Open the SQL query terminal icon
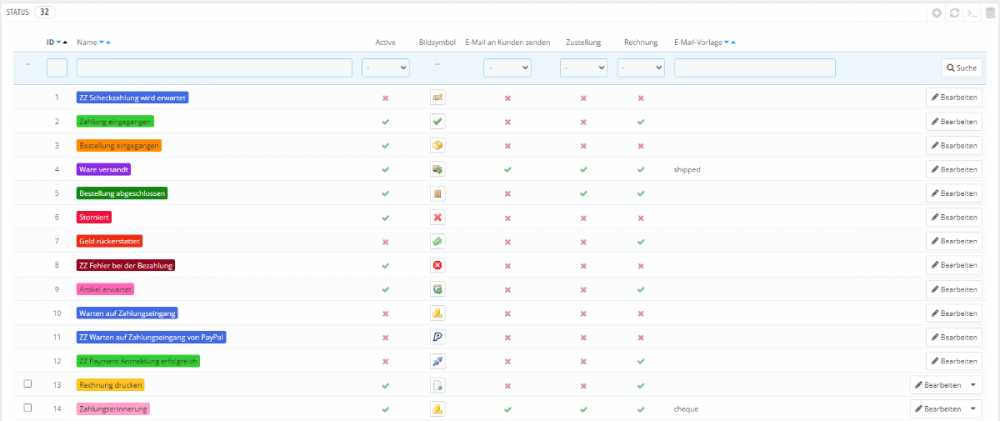This screenshot has width=1000, height=421. click(971, 13)
